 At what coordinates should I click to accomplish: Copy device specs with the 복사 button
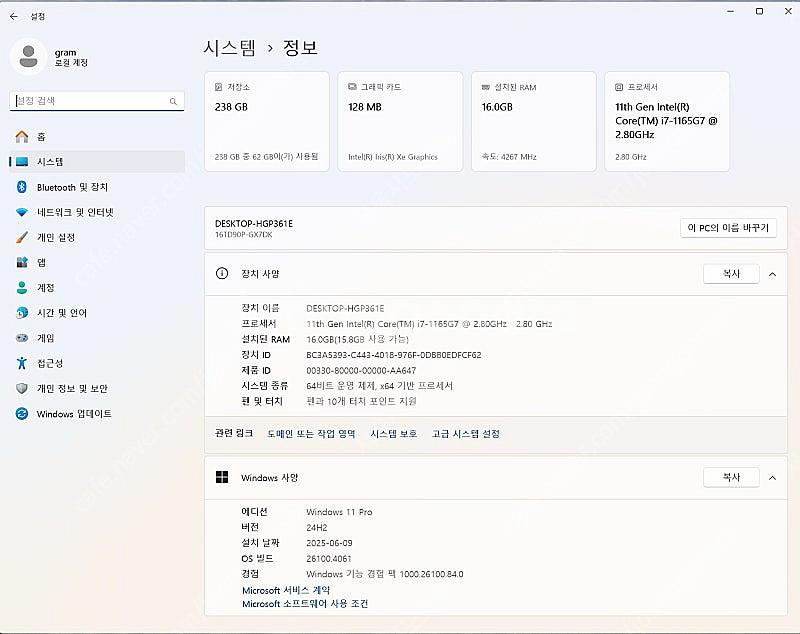[x=731, y=273]
